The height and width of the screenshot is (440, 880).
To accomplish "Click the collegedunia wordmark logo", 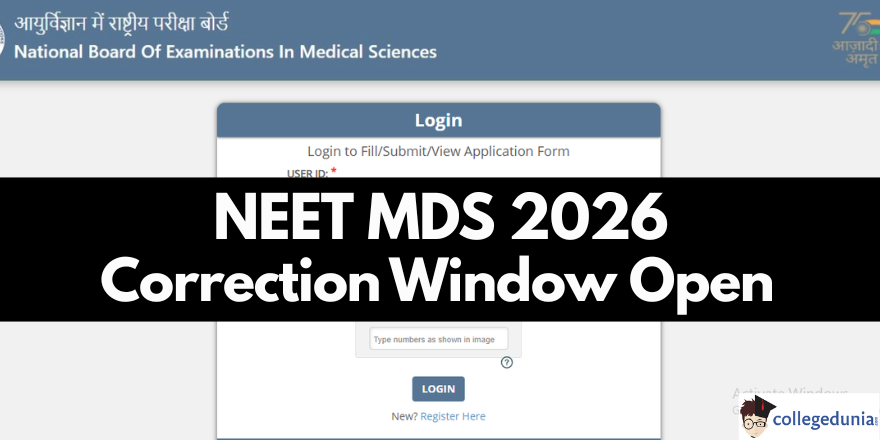I will (825, 419).
